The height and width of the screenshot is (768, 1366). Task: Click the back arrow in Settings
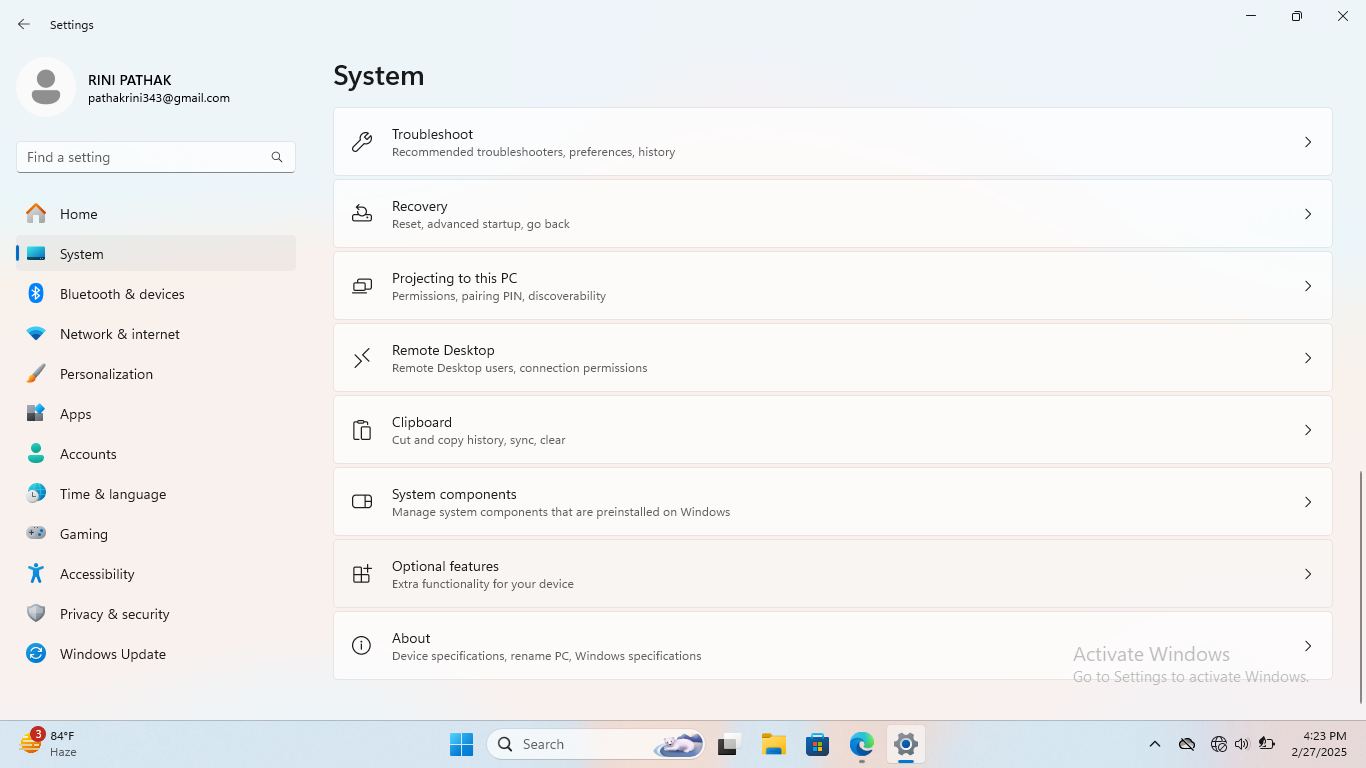click(x=24, y=24)
